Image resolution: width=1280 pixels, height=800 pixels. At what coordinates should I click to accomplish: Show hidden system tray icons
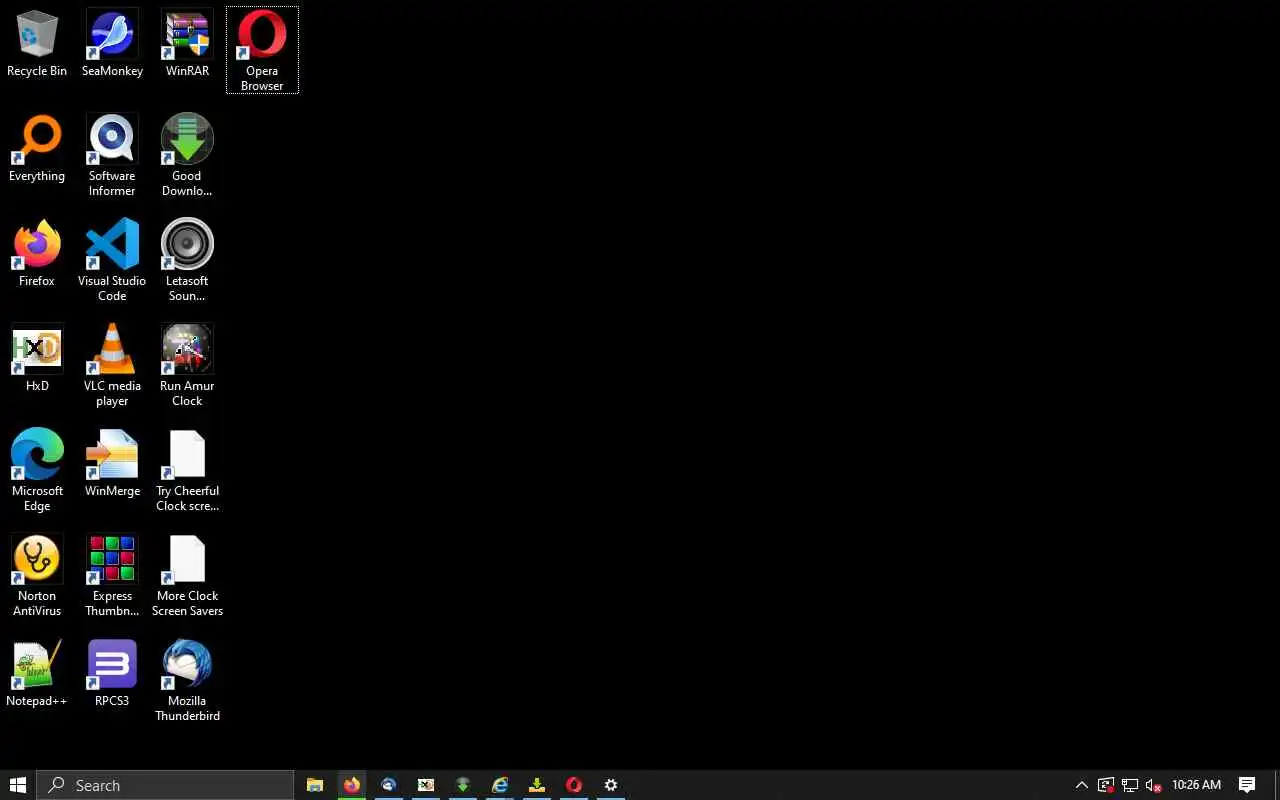pos(1082,785)
